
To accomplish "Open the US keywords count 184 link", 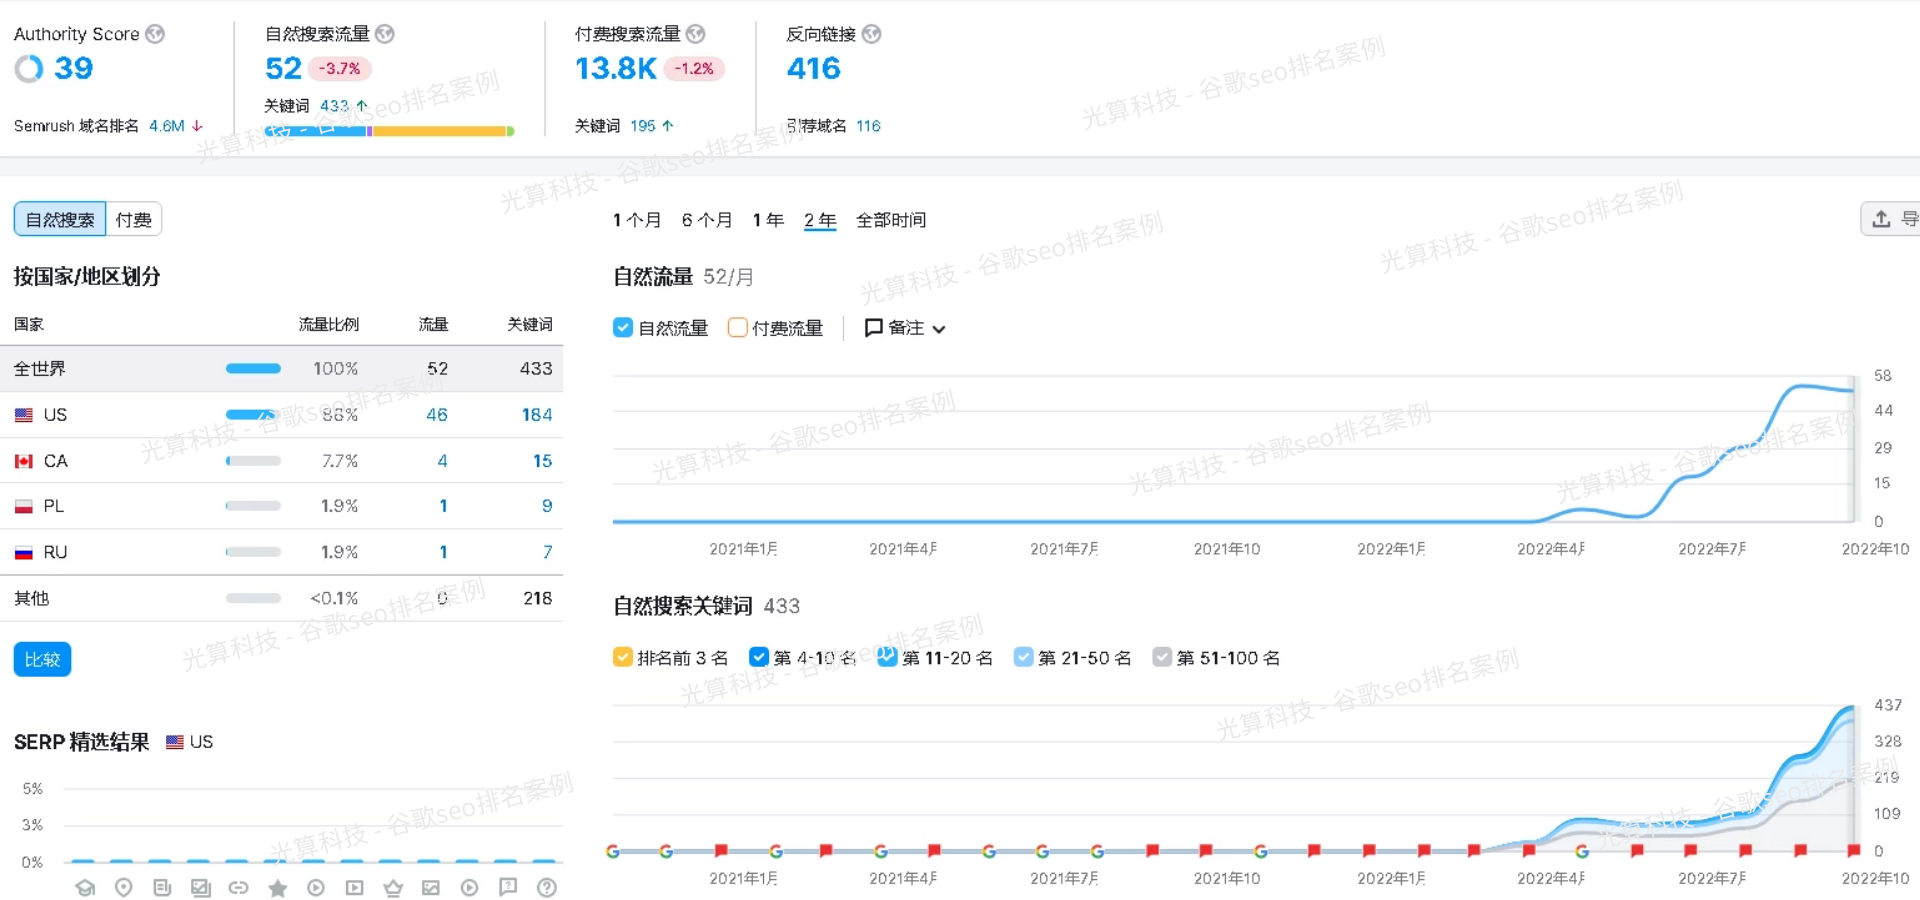I will (536, 415).
